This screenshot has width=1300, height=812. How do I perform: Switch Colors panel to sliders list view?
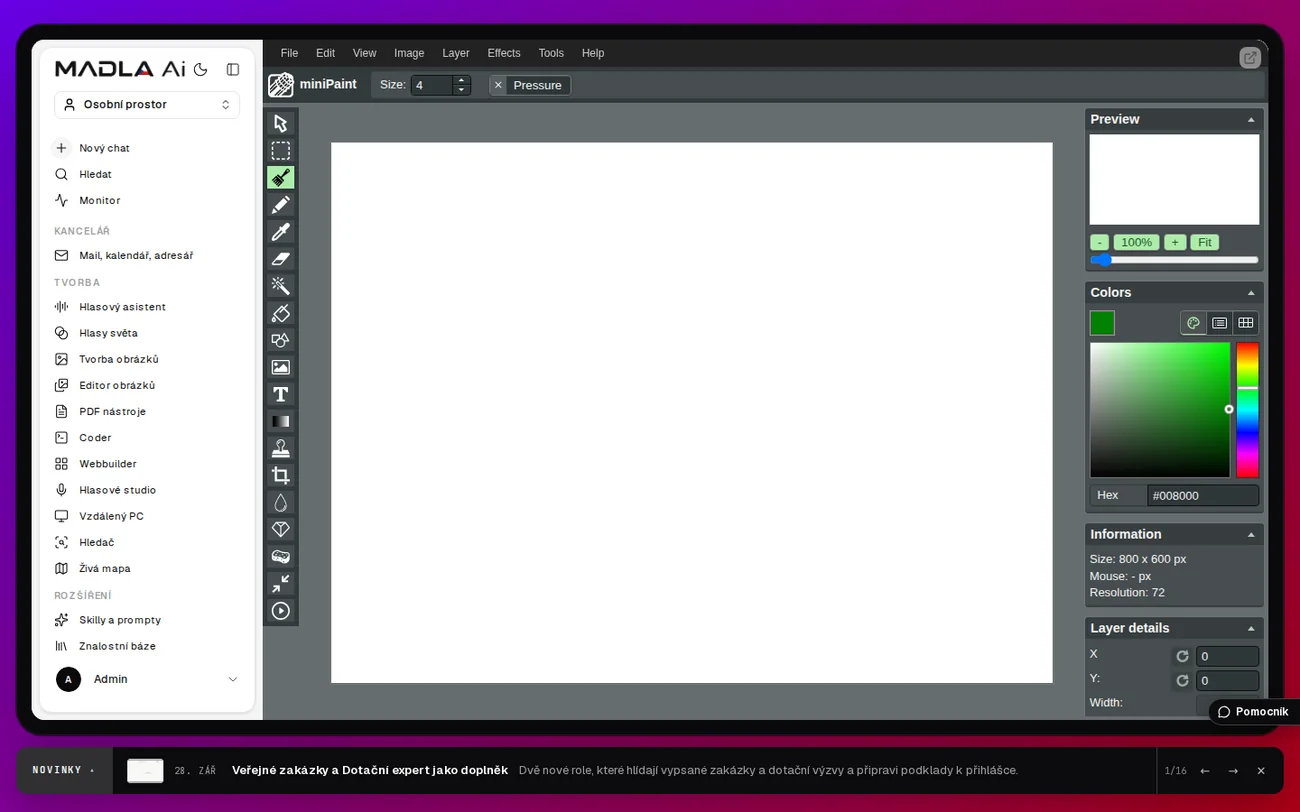coord(1219,323)
